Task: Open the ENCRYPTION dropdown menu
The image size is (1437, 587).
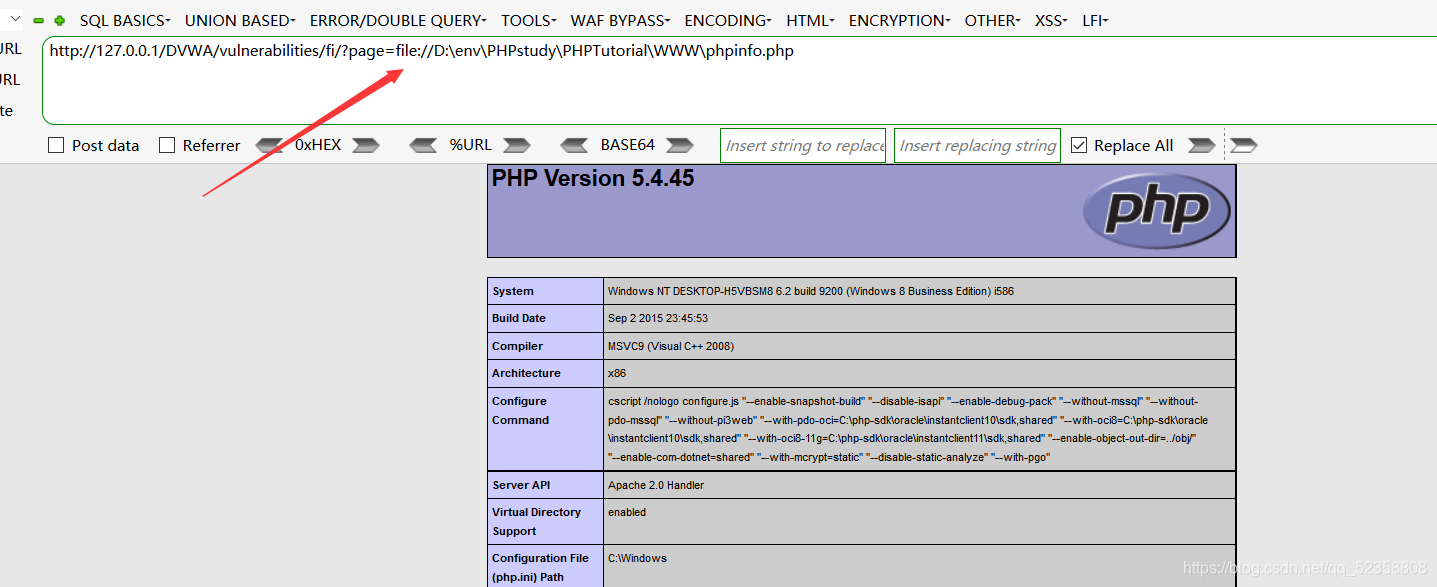Action: click(900, 20)
